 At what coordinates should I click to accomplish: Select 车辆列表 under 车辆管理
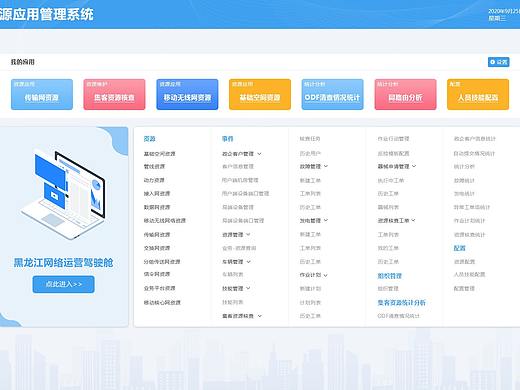click(232, 274)
